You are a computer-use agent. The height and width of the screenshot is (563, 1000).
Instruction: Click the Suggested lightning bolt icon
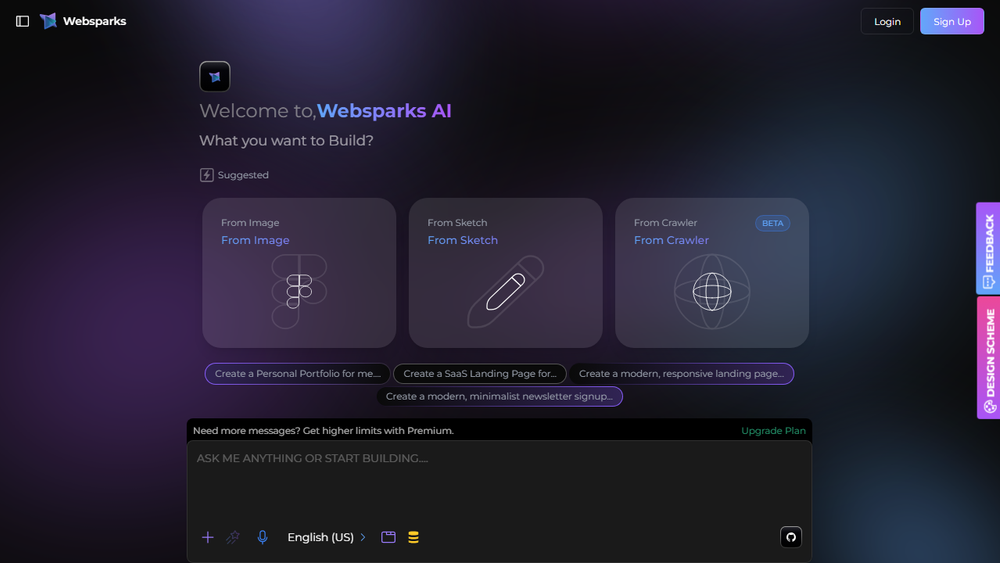pyautogui.click(x=207, y=175)
